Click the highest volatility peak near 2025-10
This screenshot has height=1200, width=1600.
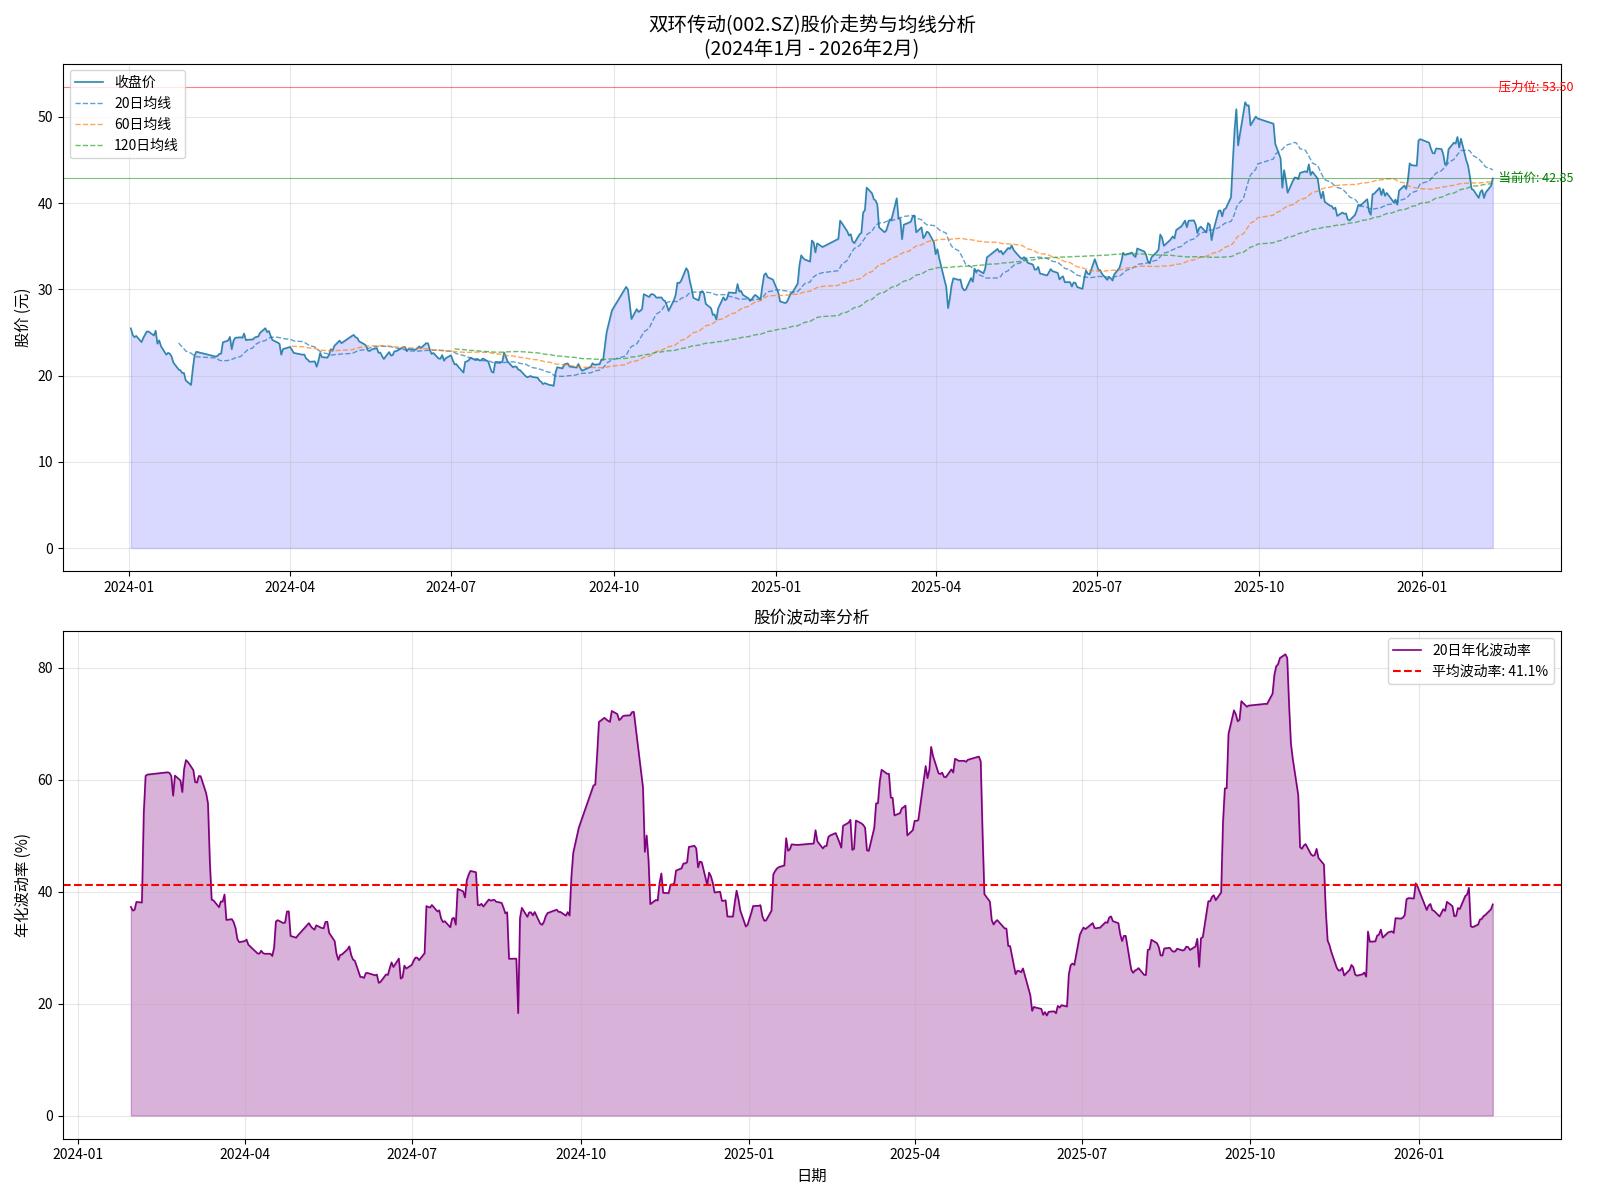pyautogui.click(x=1285, y=655)
